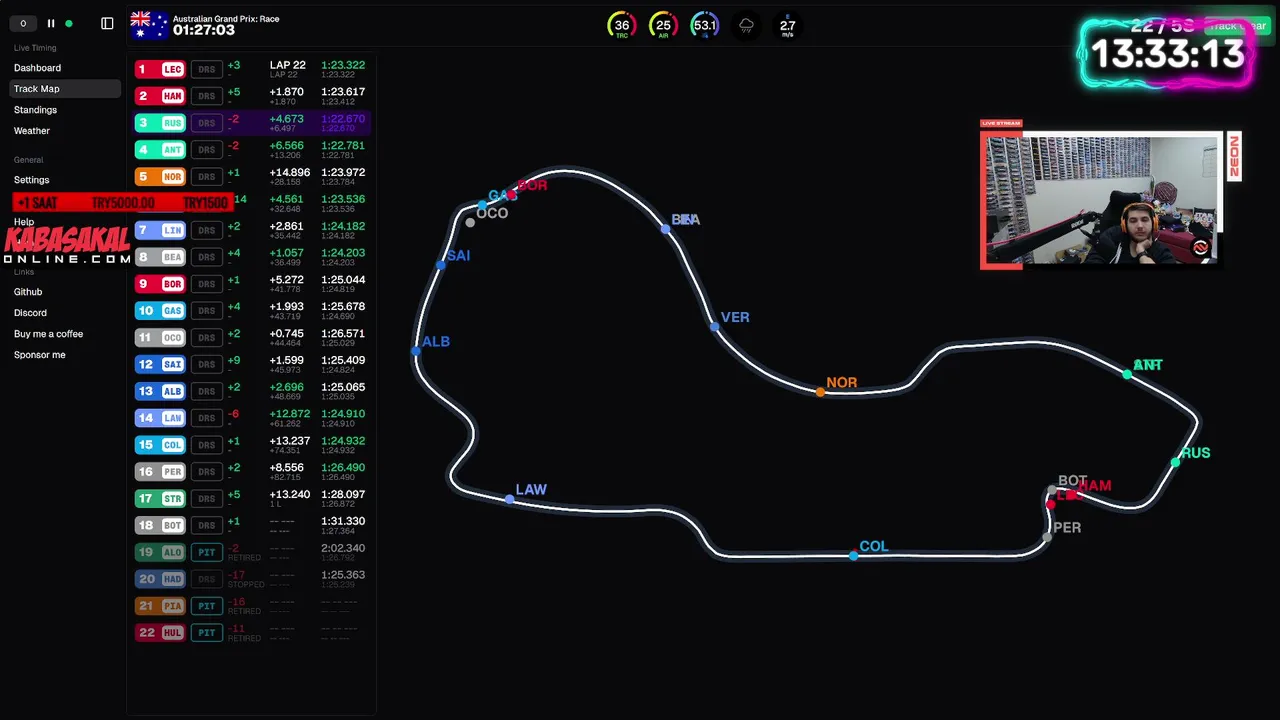1280x720 pixels.
Task: Click the PIT indicator in HUL's row
Action: coord(206,632)
